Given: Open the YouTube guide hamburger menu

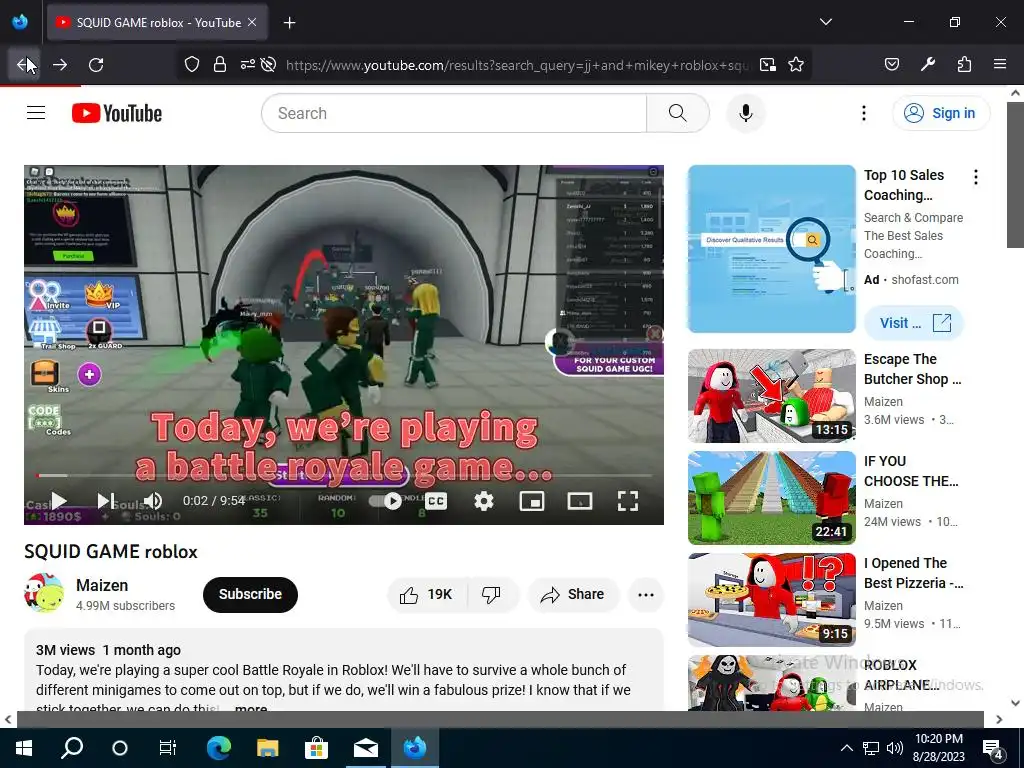Looking at the screenshot, I should 36,113.
